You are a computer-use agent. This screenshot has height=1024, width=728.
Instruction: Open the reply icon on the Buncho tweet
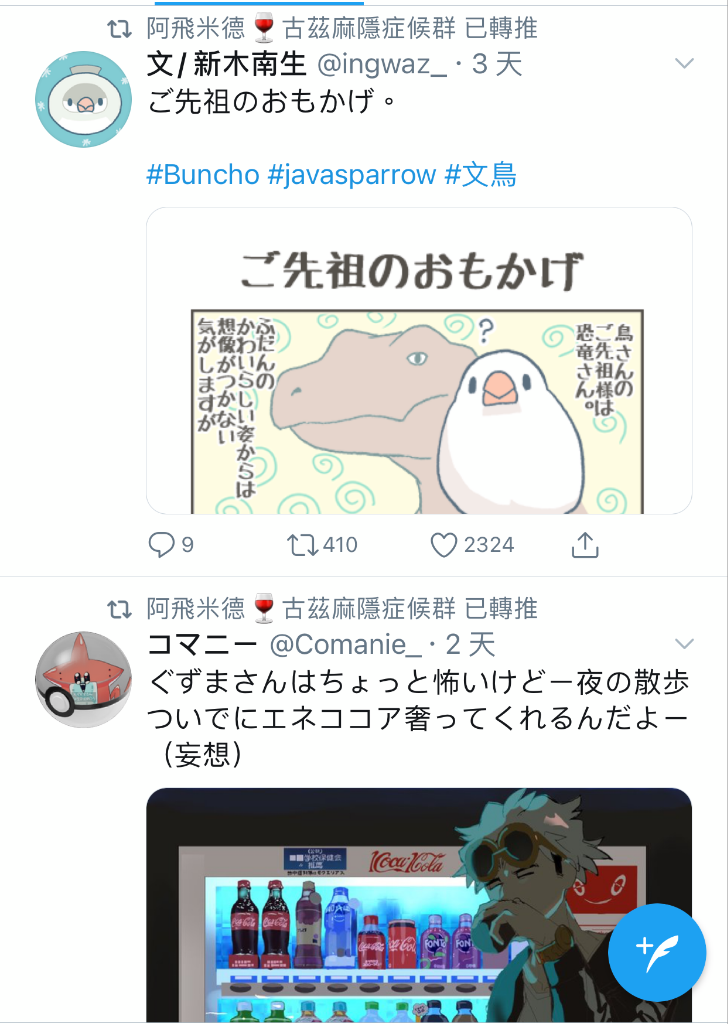point(161,545)
